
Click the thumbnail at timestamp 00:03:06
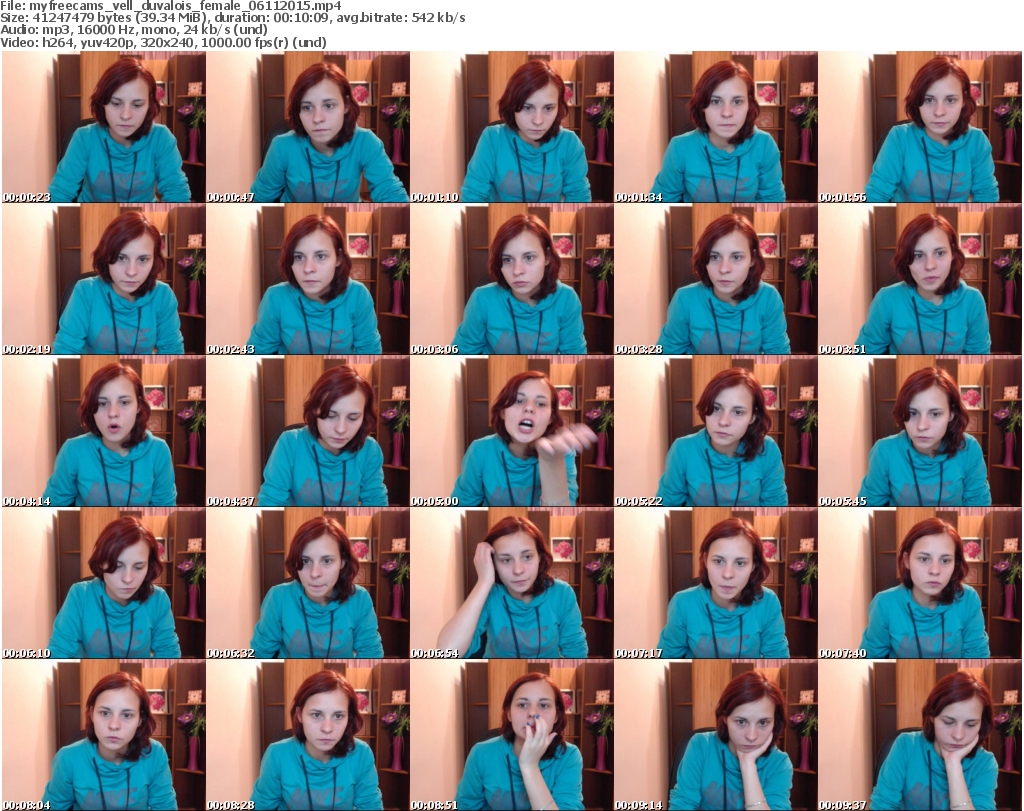click(511, 279)
